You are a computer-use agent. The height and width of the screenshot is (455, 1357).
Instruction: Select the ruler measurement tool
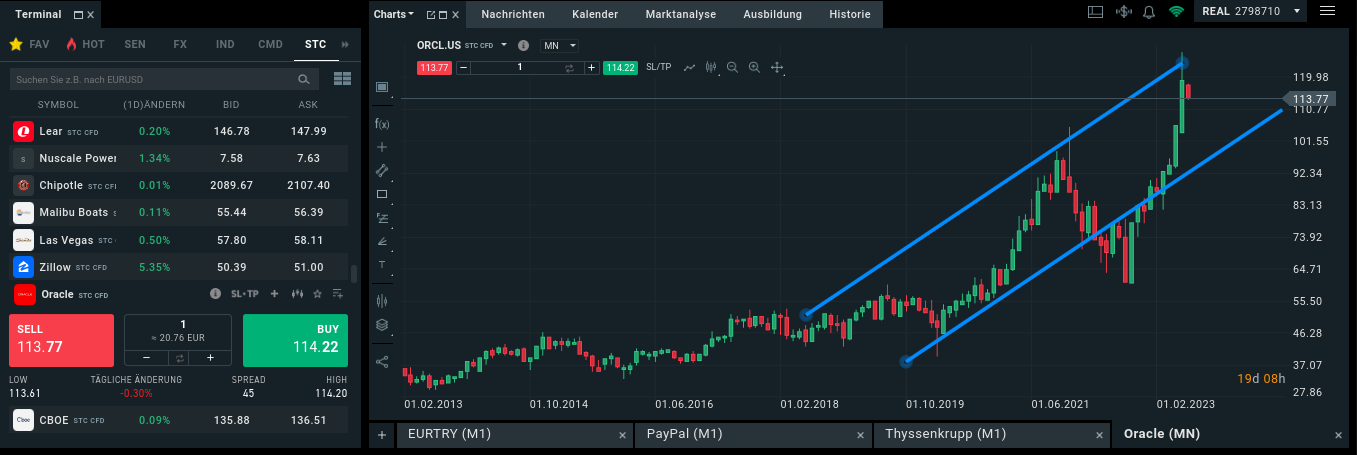tap(381, 170)
